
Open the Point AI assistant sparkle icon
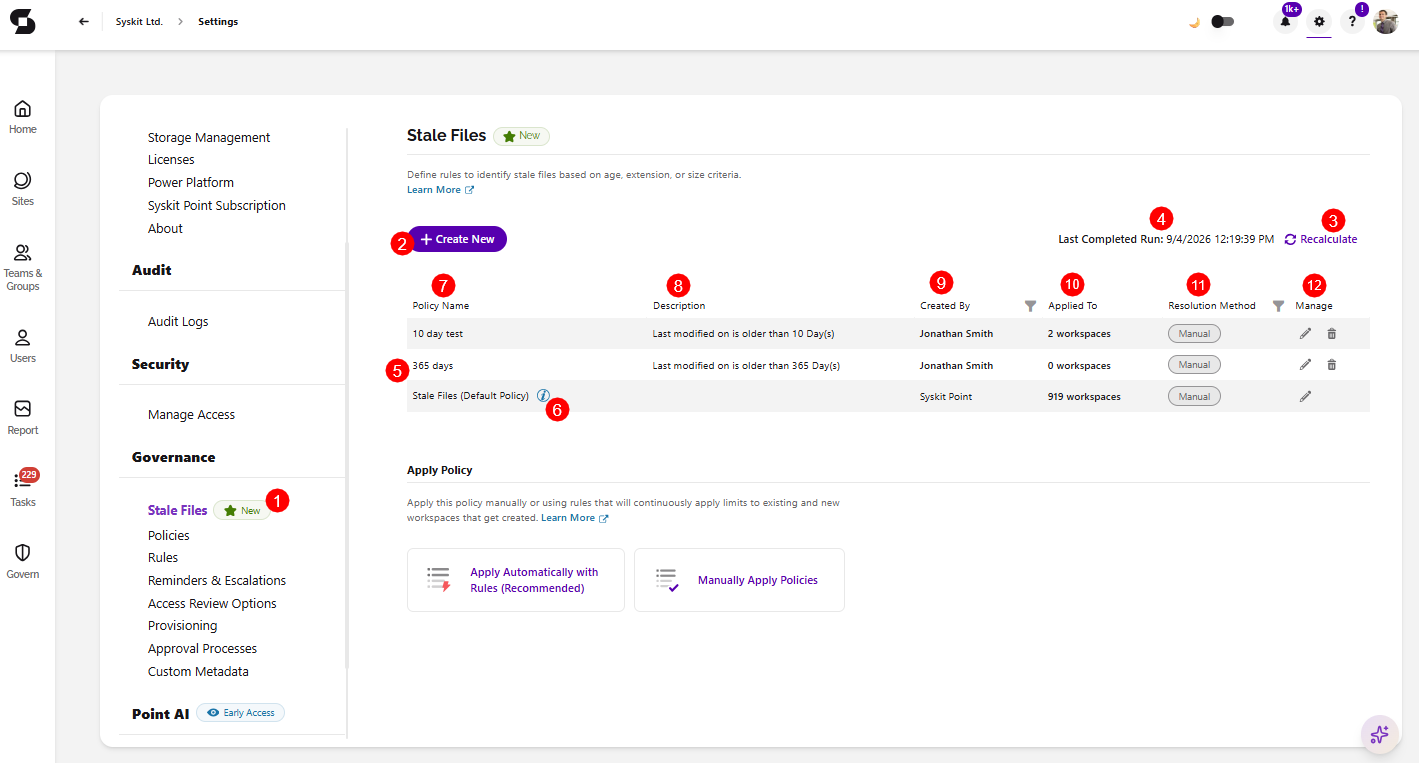tap(1379, 735)
